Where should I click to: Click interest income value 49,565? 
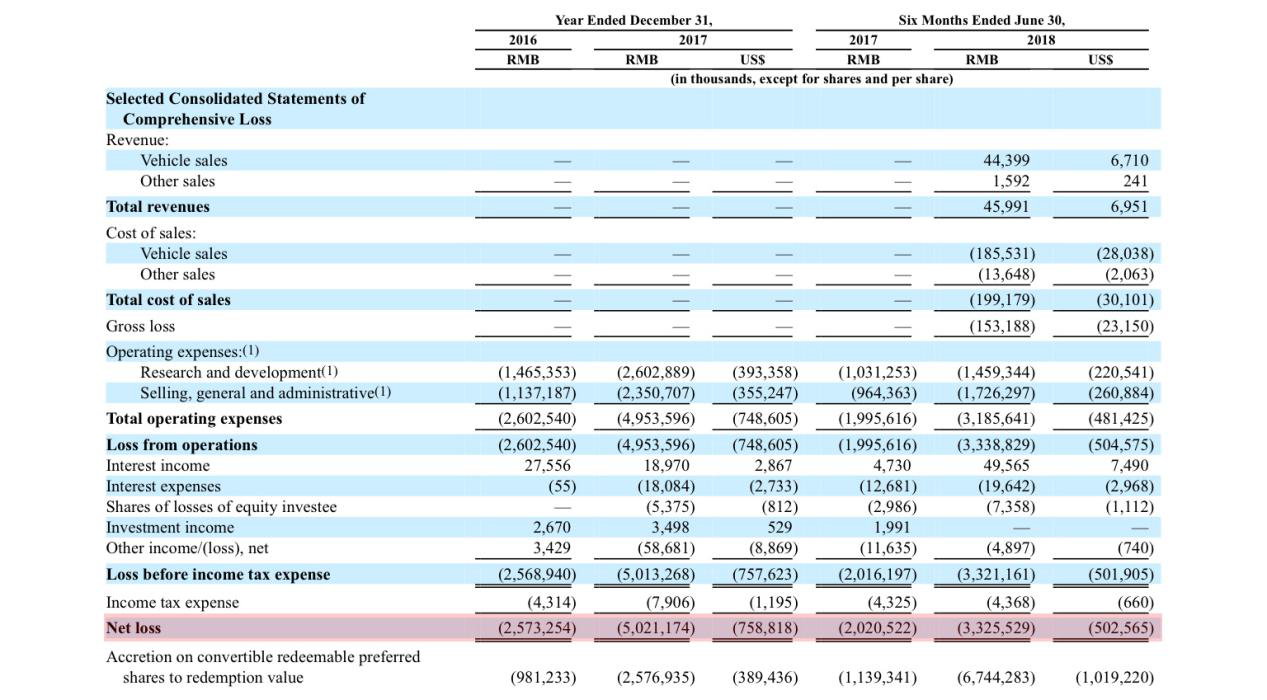point(1007,465)
